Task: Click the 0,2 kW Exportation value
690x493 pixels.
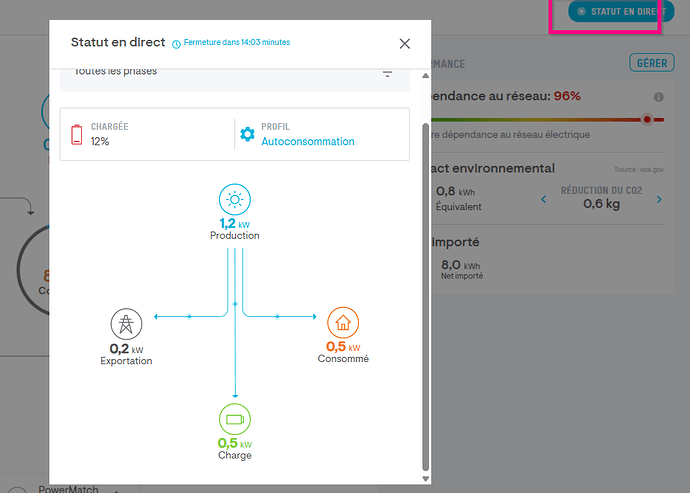Action: pos(126,349)
